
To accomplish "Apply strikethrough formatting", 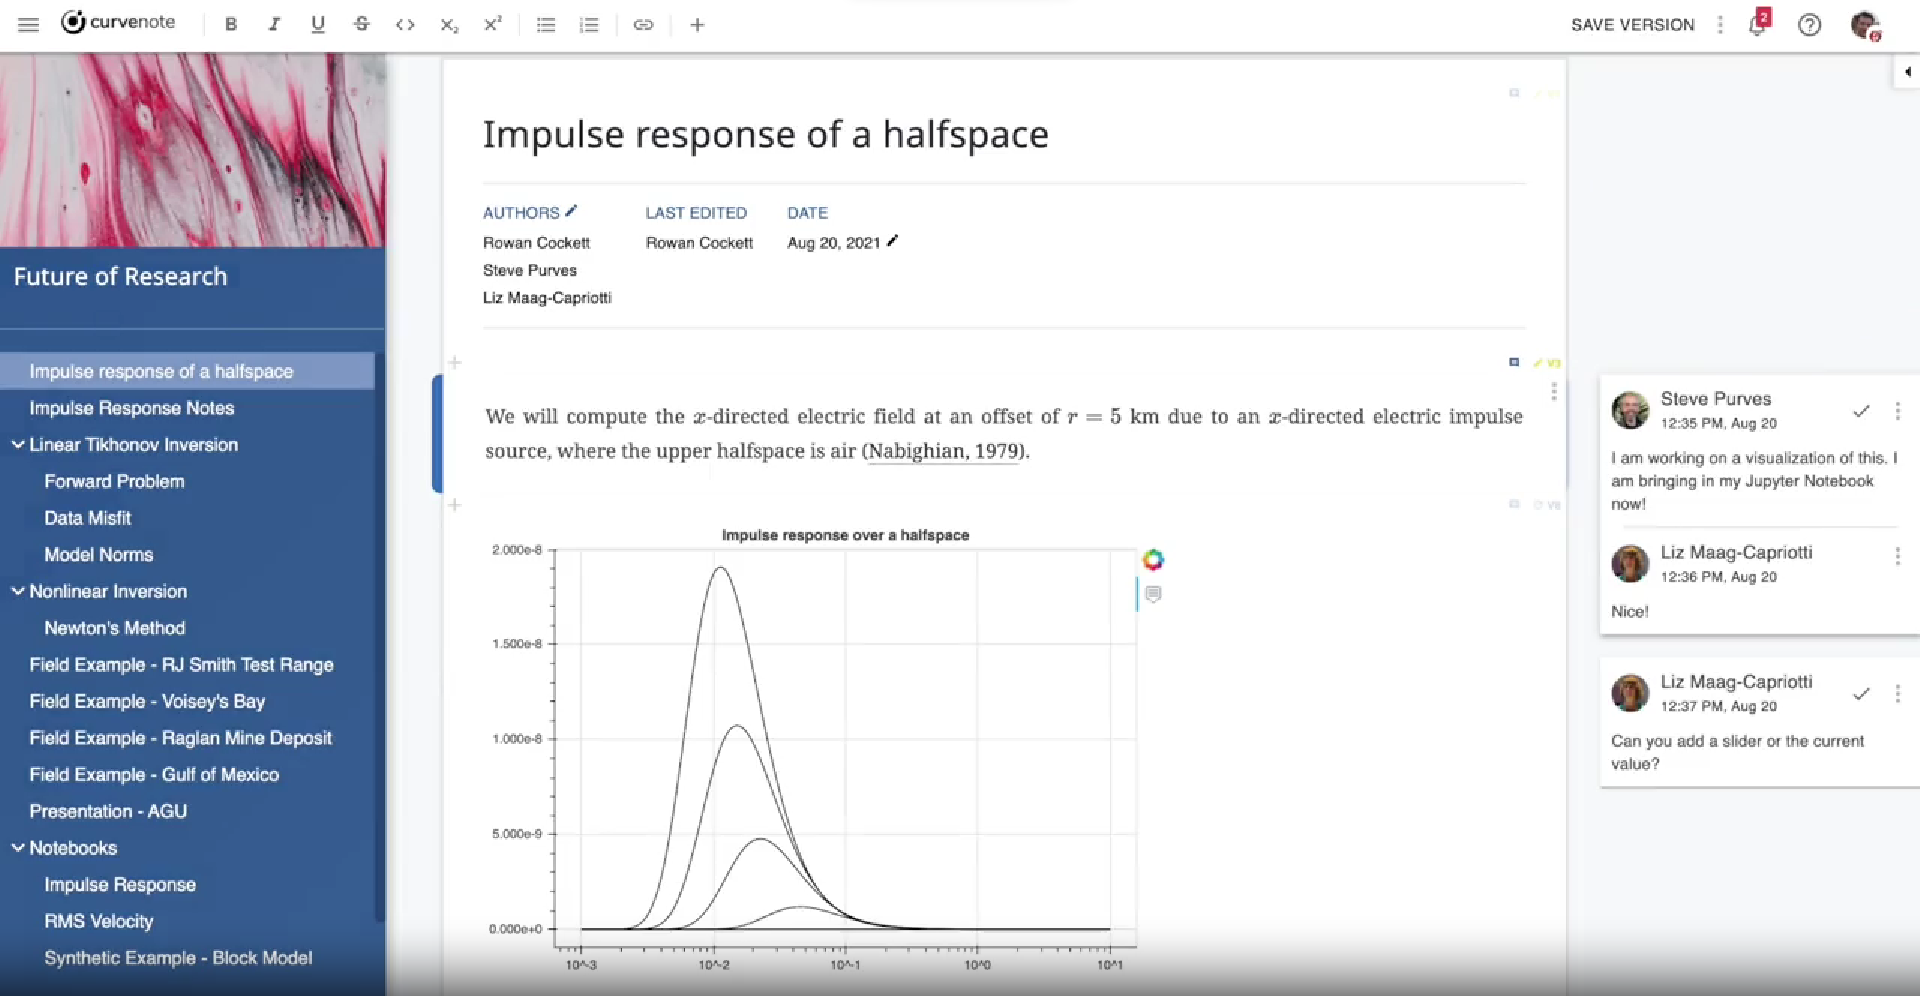I will coord(362,25).
